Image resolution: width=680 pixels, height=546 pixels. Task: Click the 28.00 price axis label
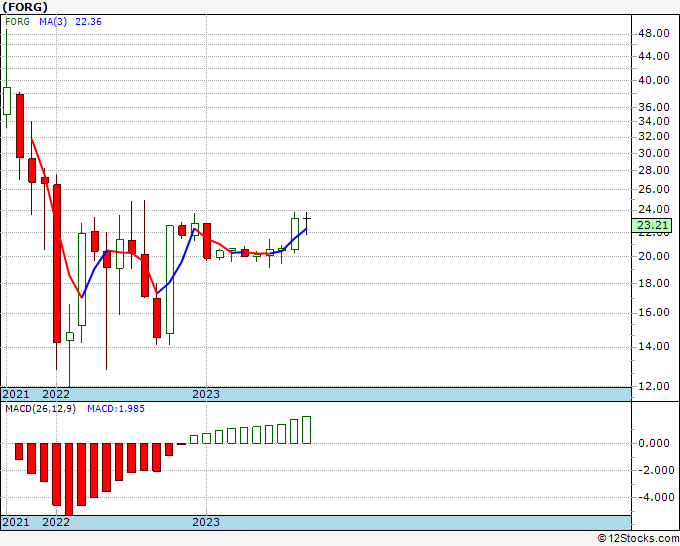pos(654,170)
